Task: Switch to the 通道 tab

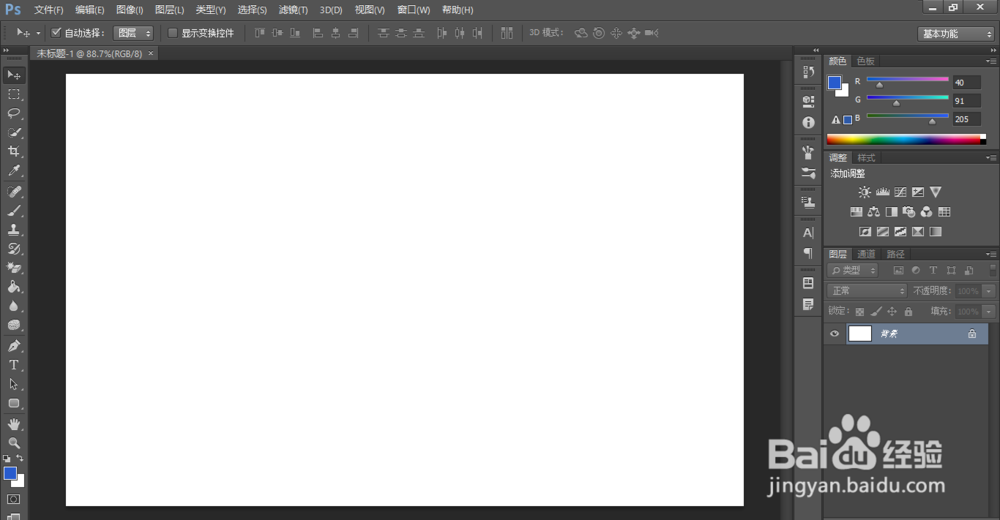Action: (x=866, y=254)
